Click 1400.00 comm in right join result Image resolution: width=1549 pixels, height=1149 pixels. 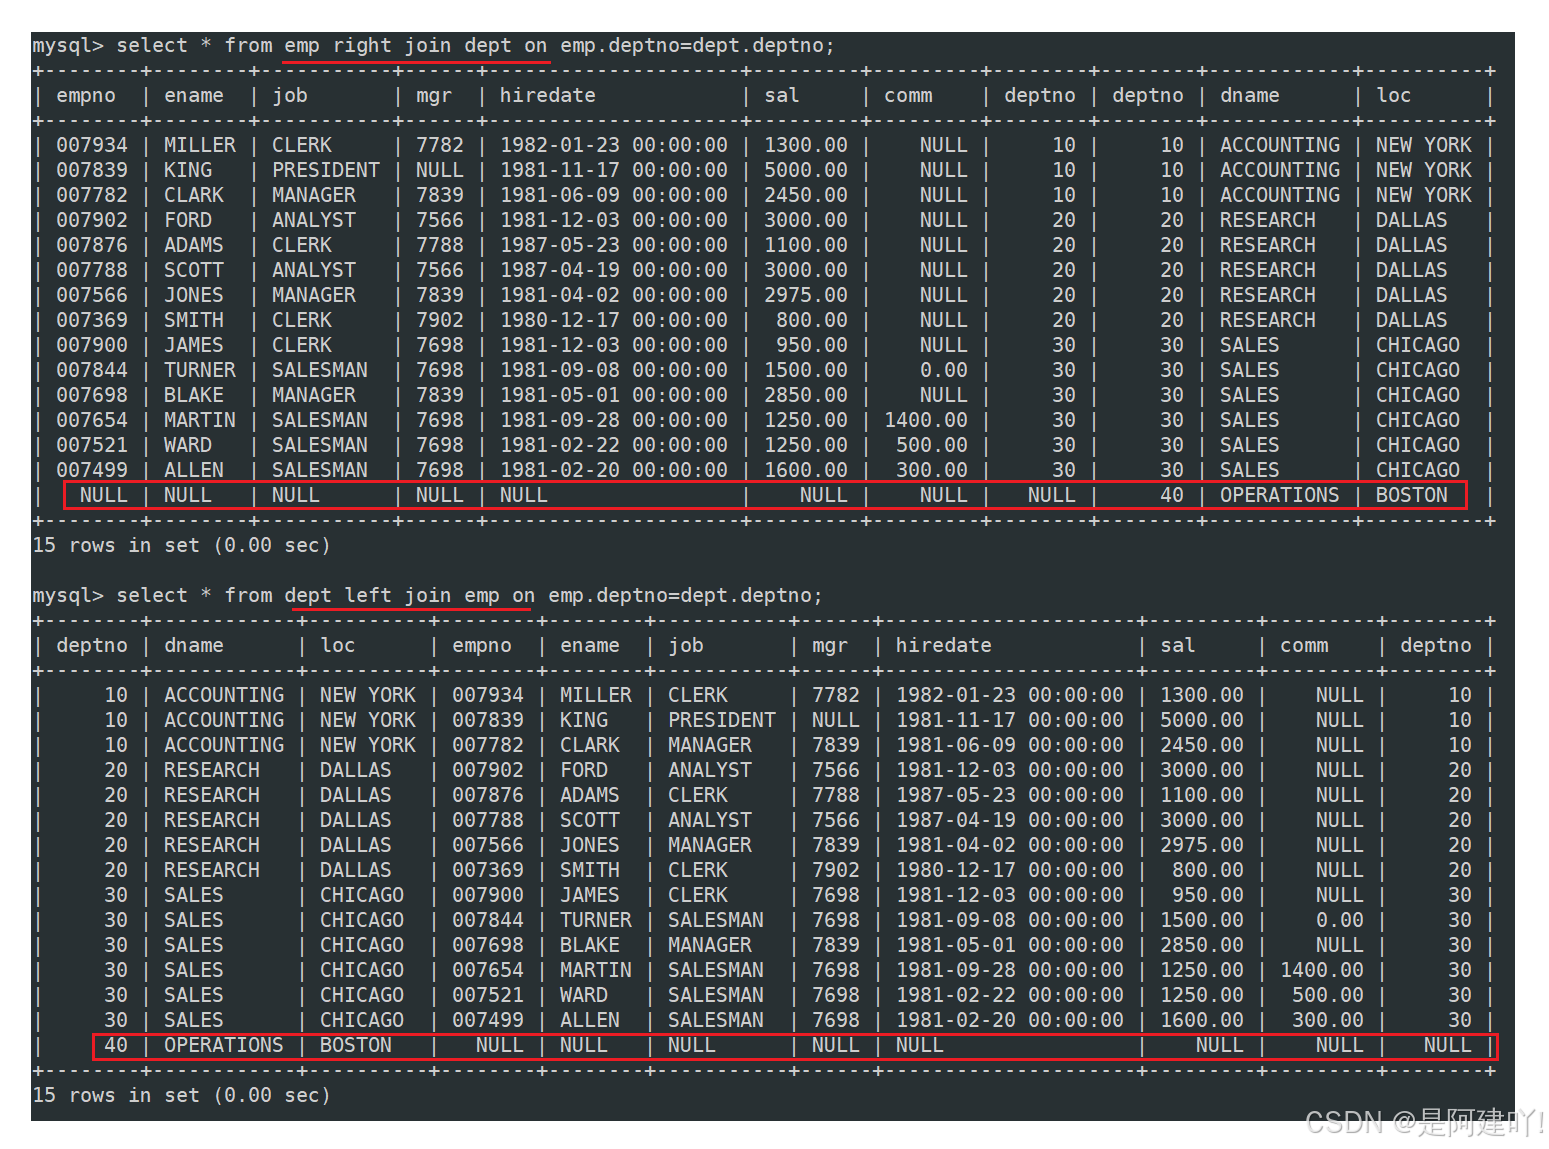[x=926, y=421]
